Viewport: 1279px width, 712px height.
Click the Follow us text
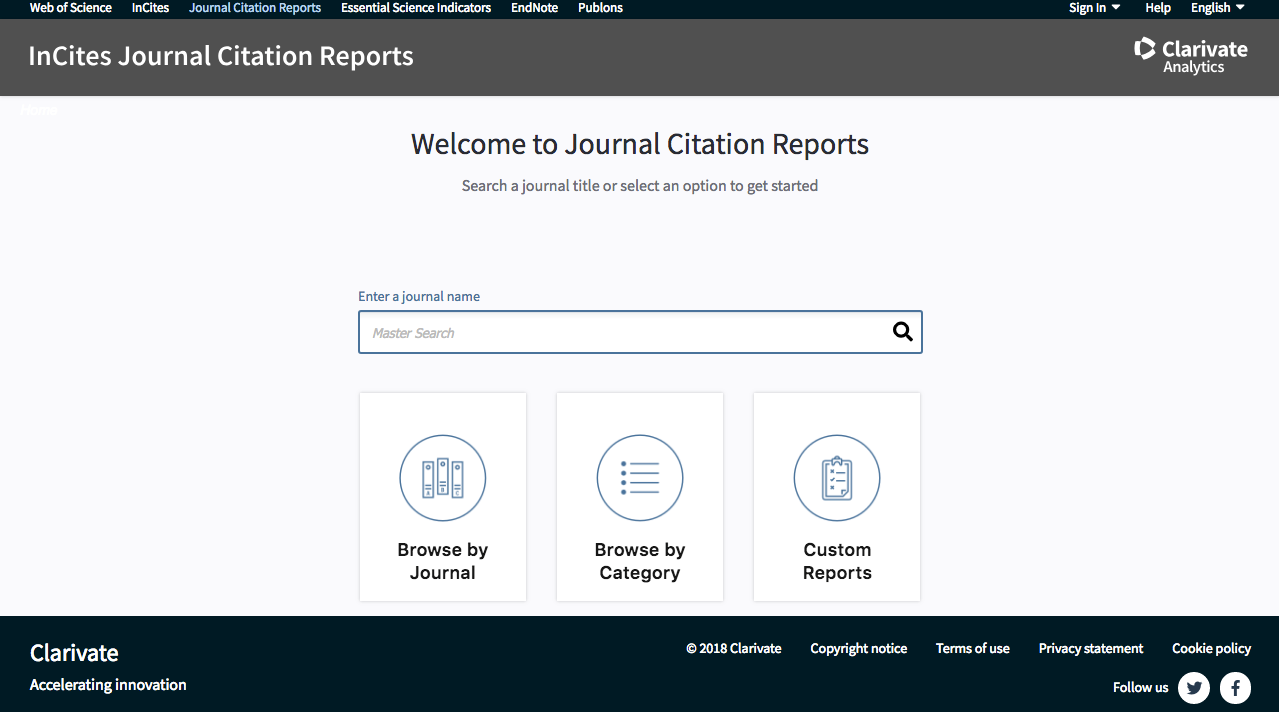tap(1140, 687)
